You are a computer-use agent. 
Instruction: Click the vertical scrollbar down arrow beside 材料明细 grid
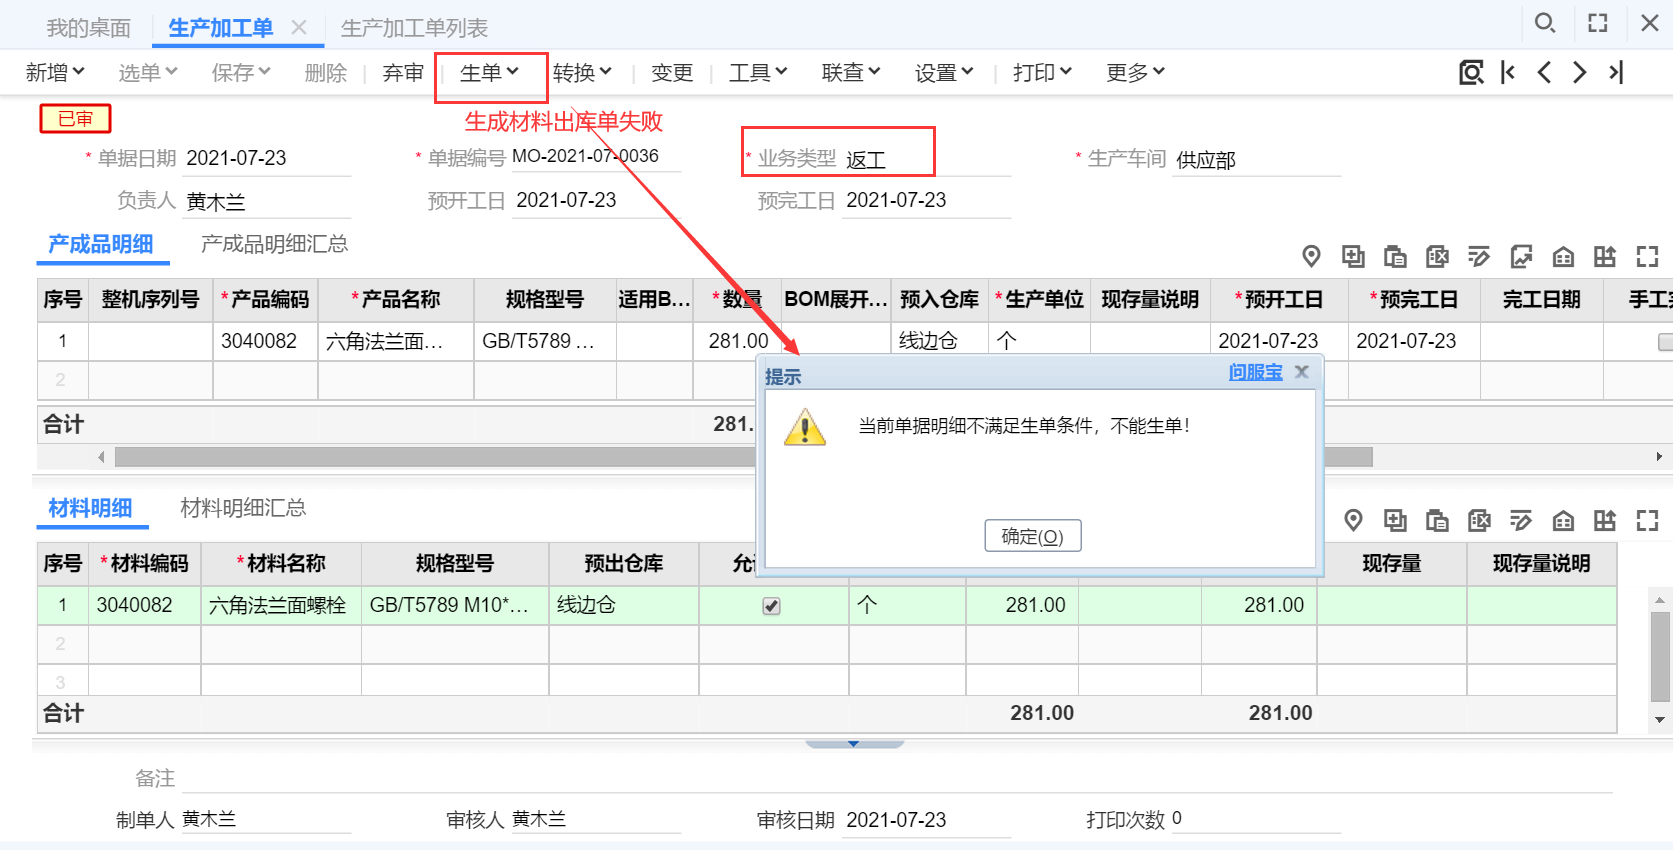pyautogui.click(x=1660, y=719)
